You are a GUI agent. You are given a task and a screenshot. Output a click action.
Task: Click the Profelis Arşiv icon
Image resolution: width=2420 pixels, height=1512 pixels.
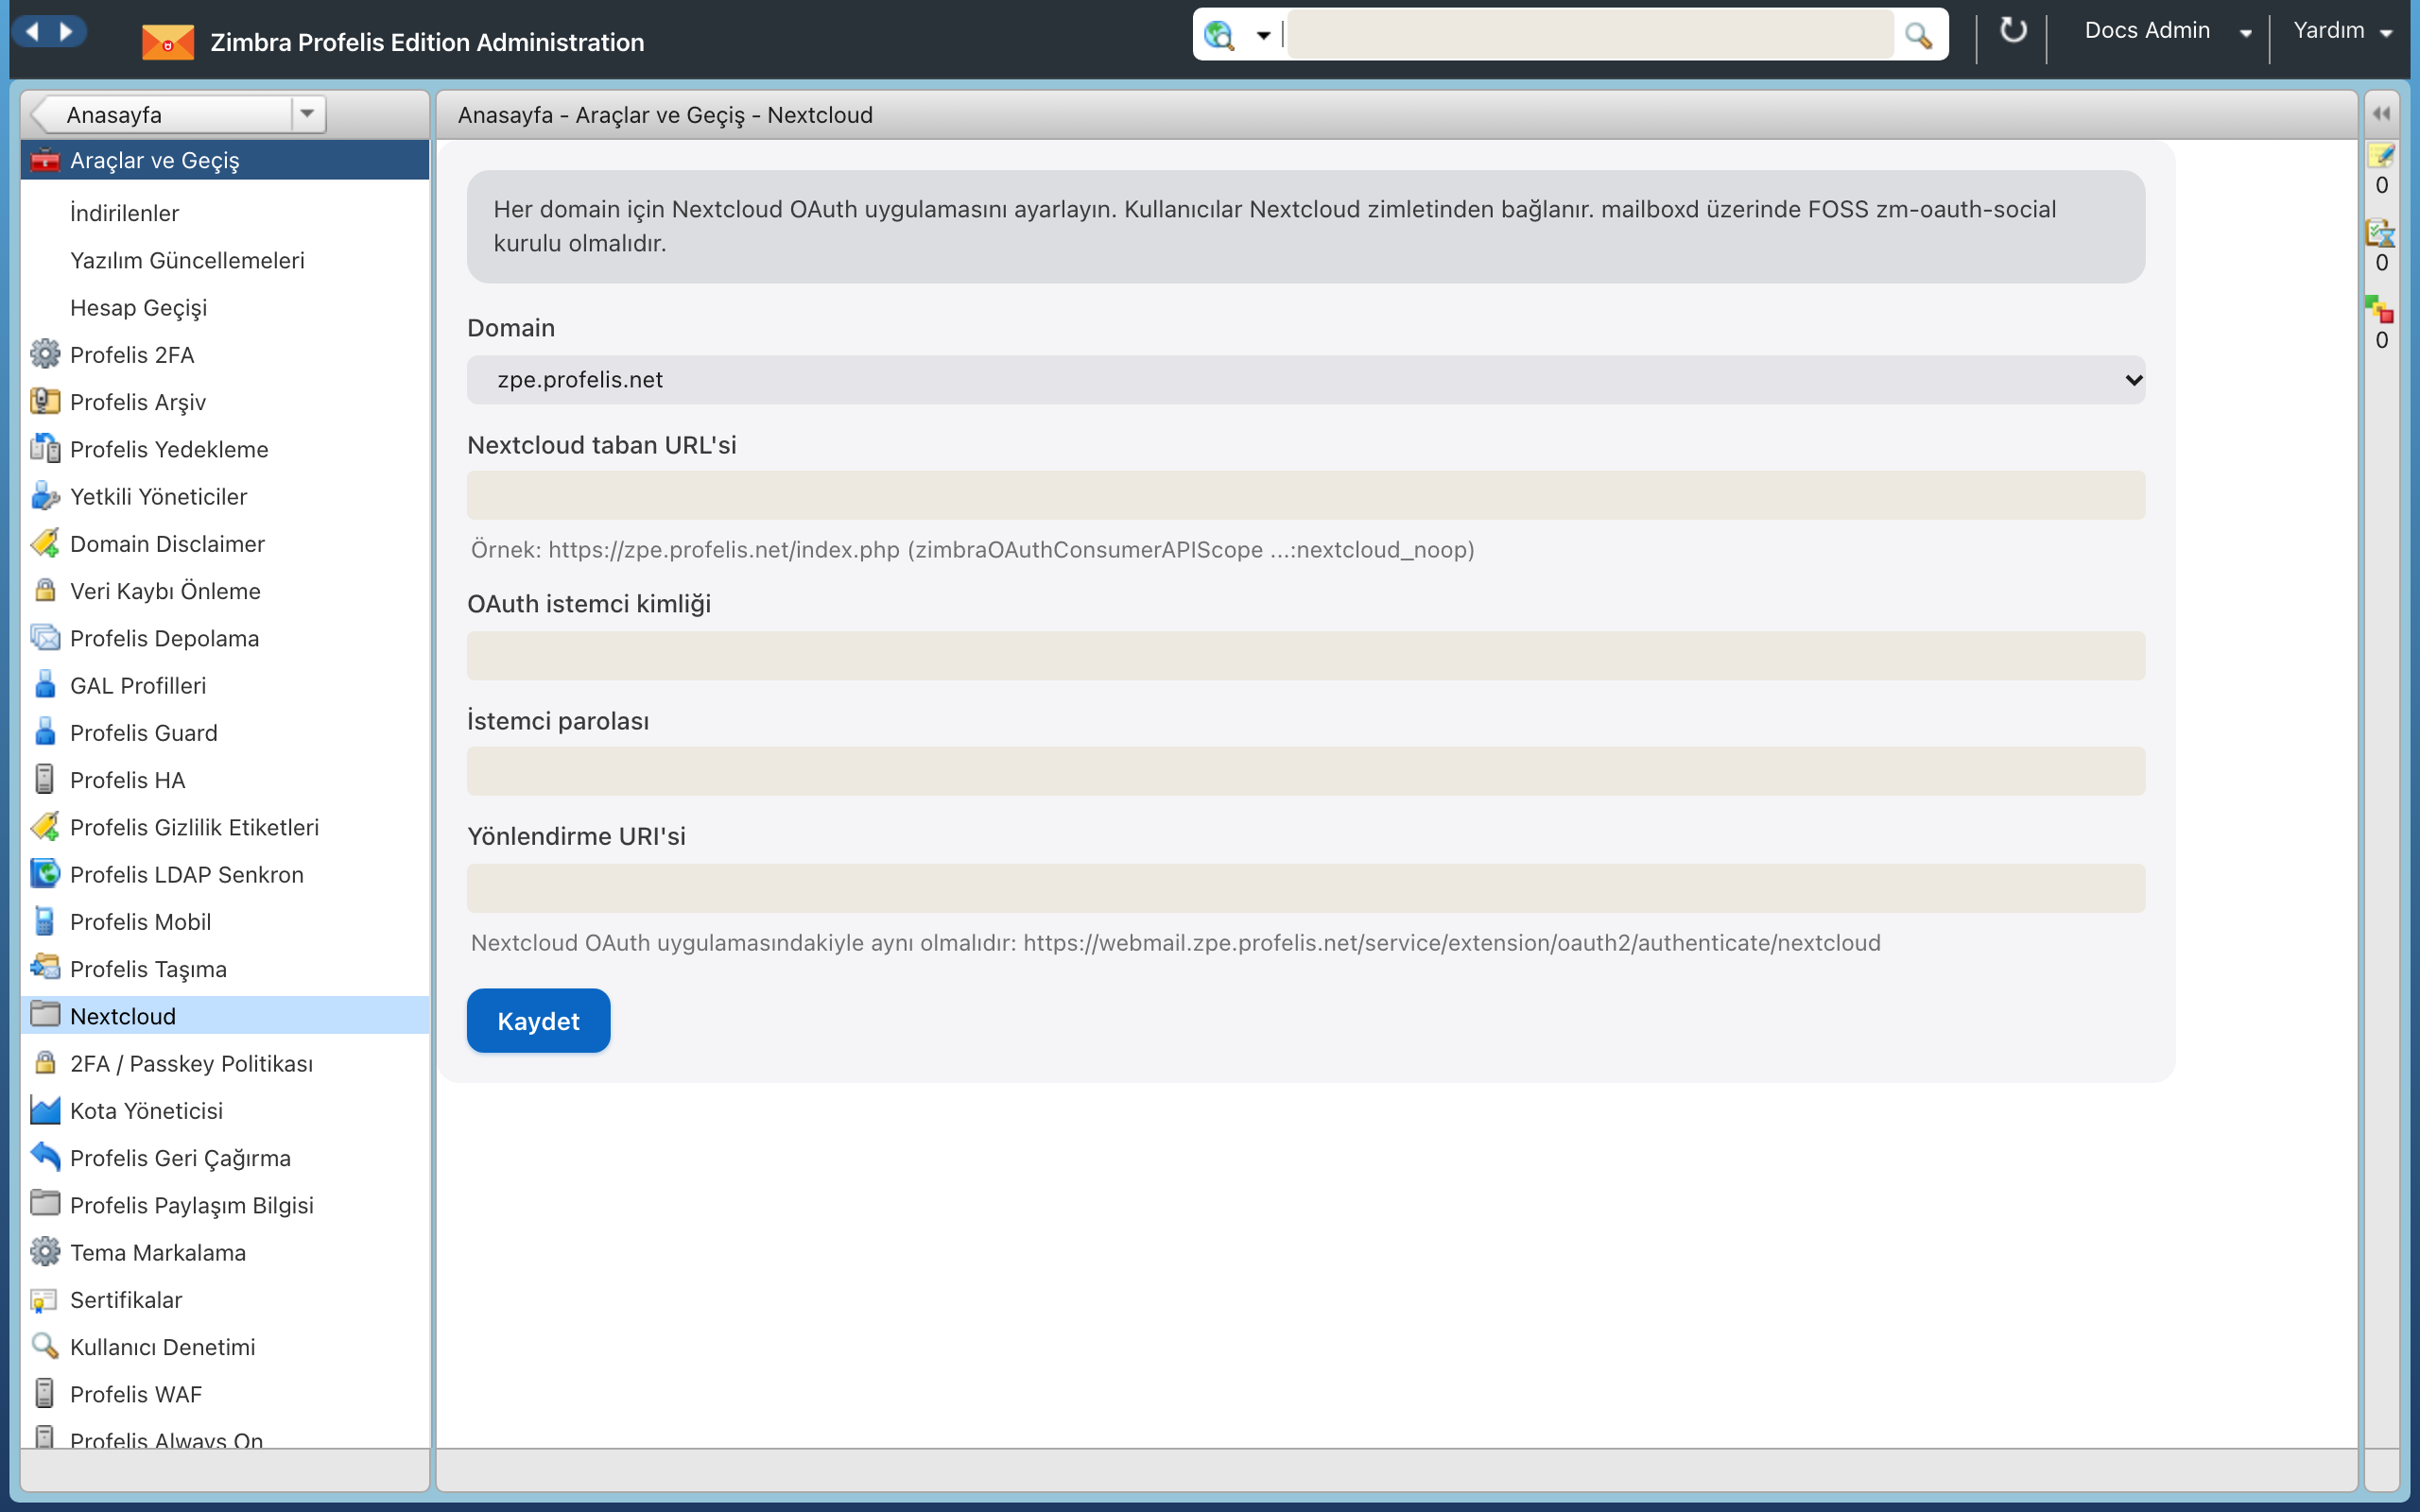click(45, 401)
